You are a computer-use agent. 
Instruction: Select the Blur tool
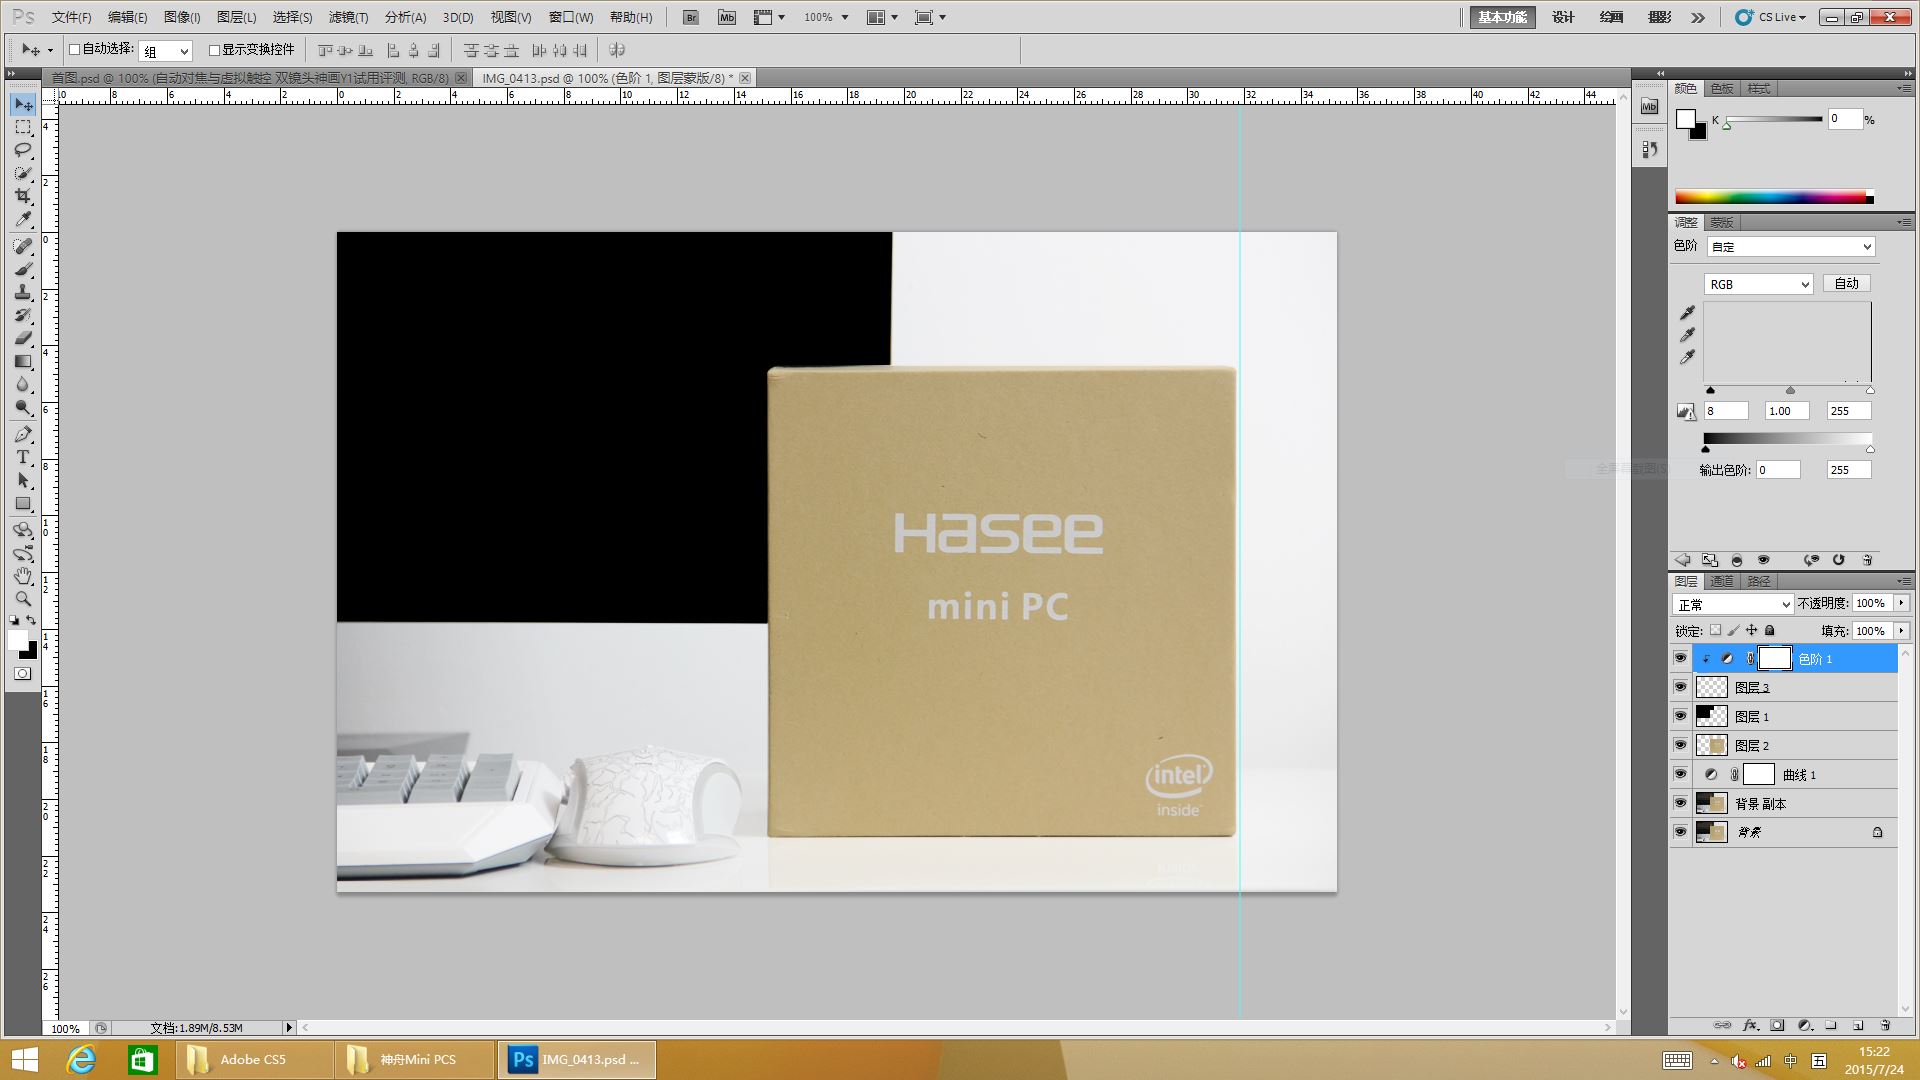tap(23, 384)
